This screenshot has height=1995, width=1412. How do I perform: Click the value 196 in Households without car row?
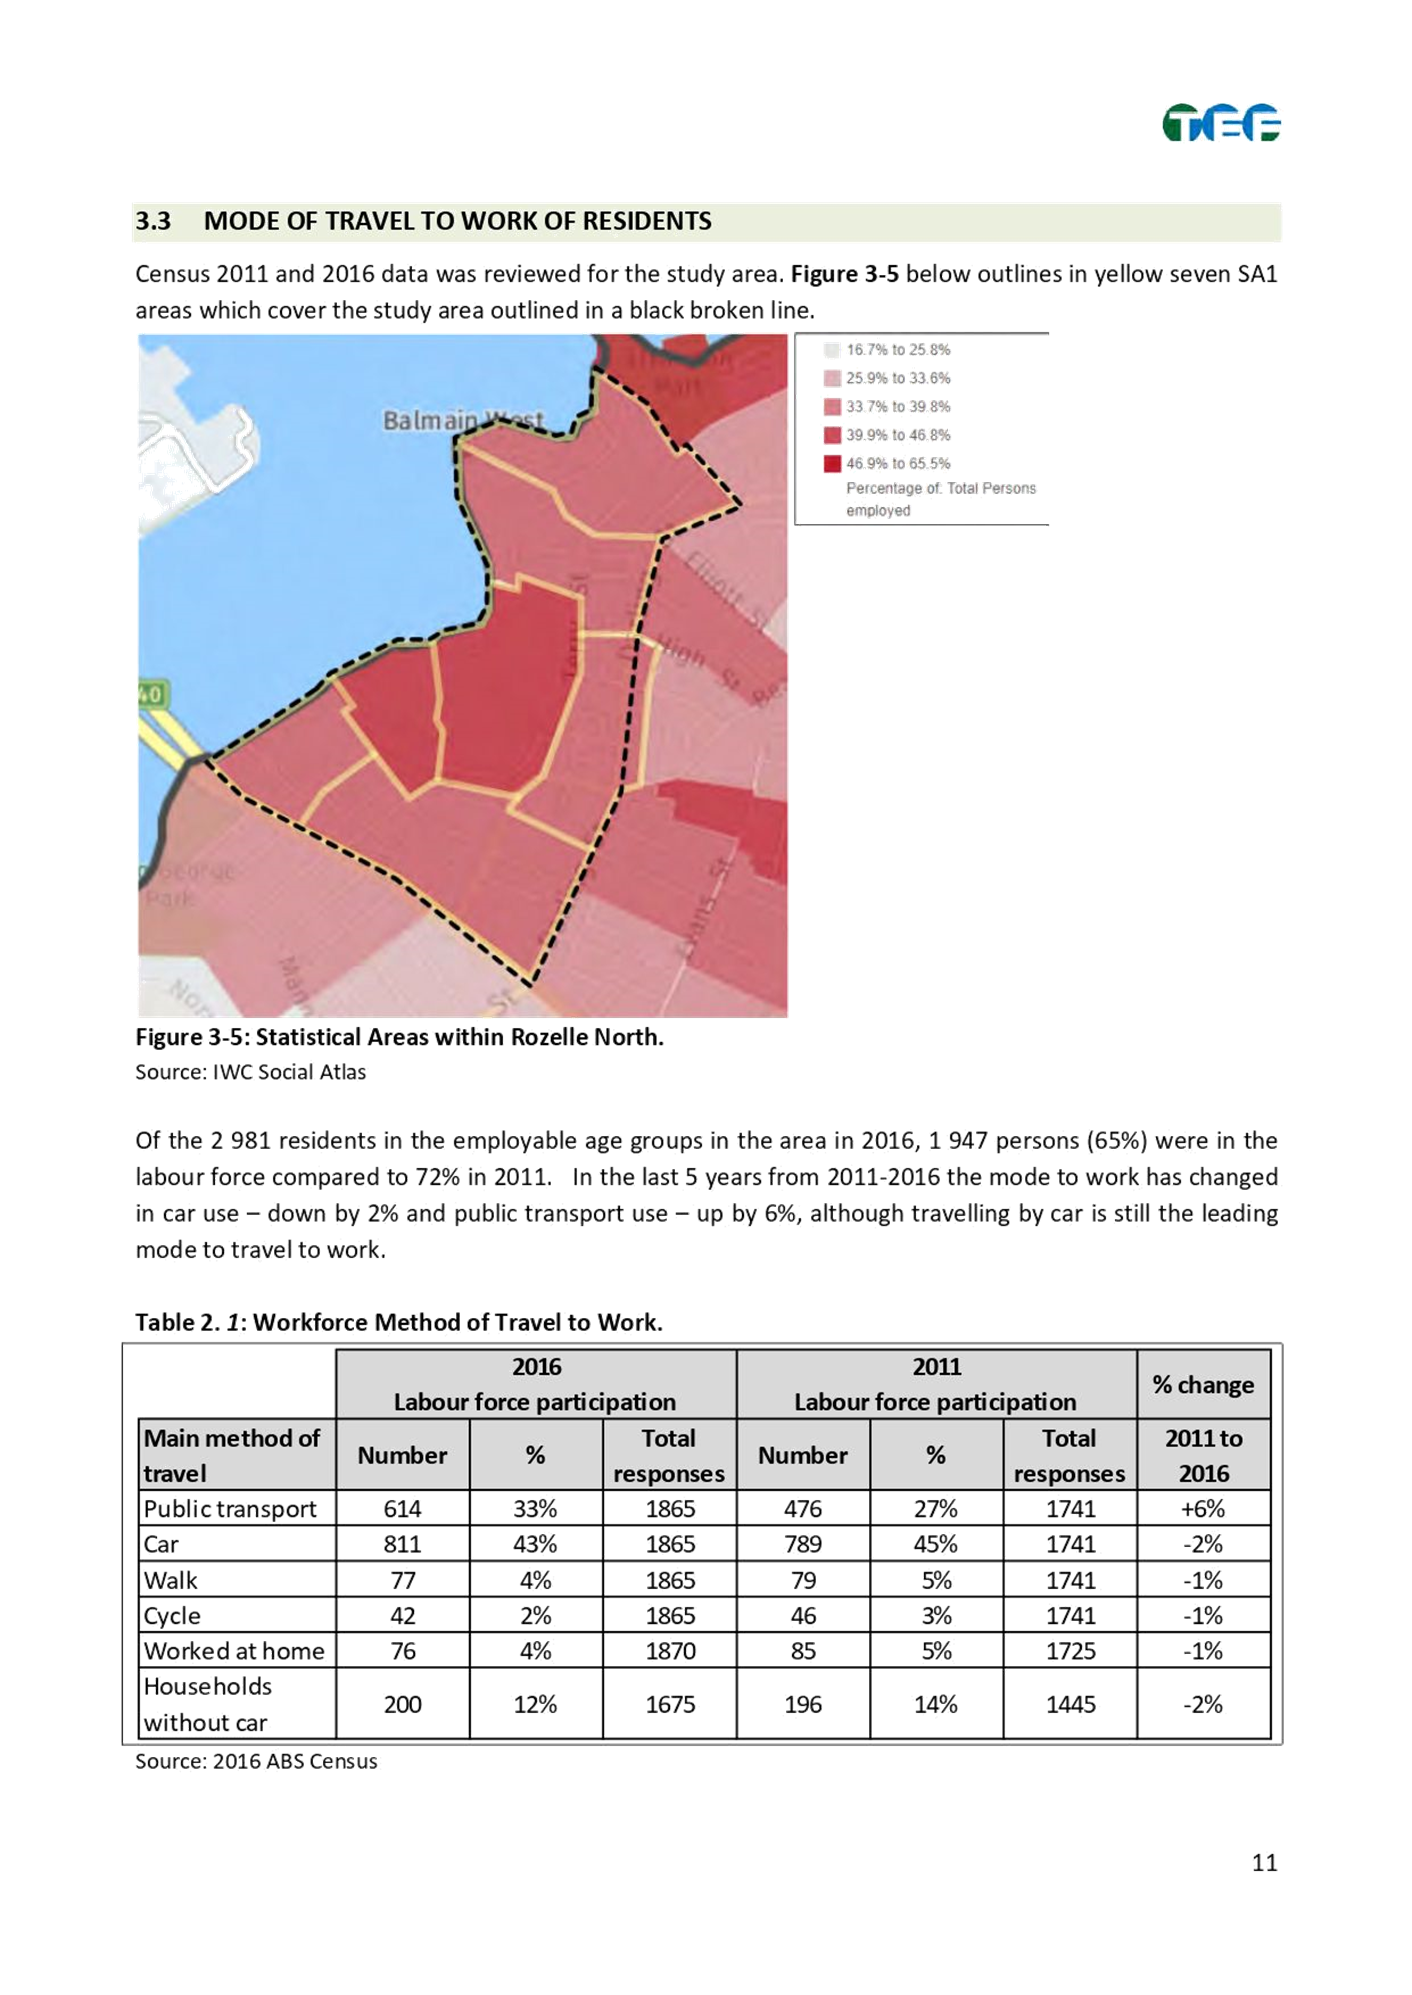point(803,1704)
